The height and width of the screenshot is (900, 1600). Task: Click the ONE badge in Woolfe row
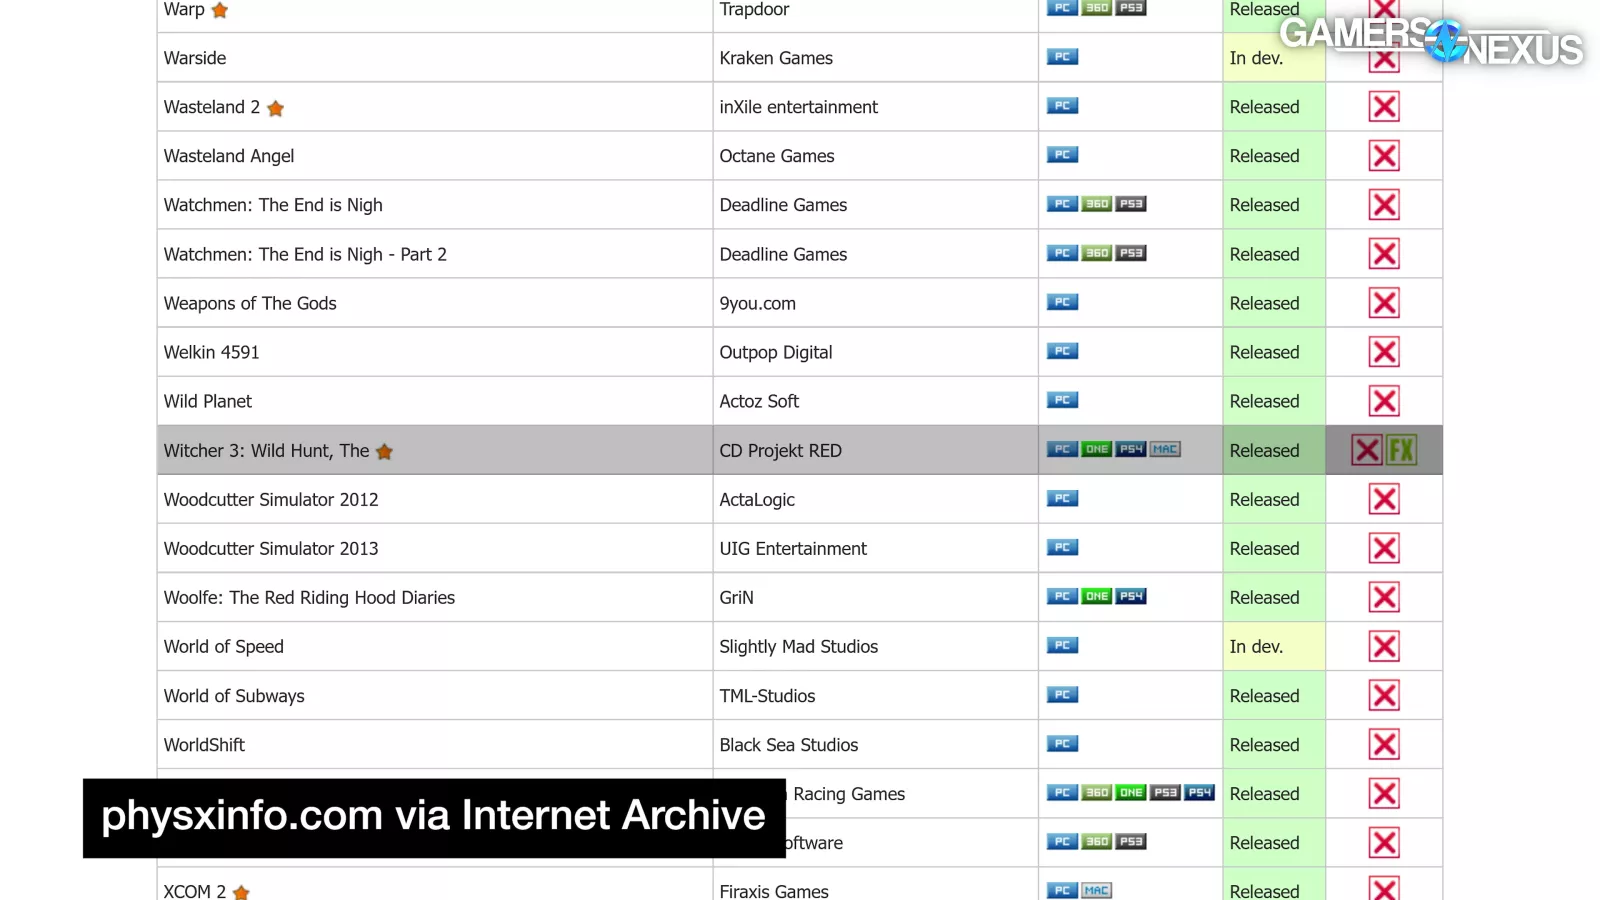point(1097,596)
